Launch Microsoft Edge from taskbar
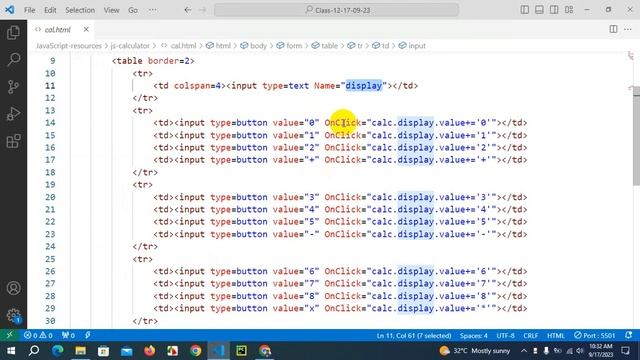This screenshot has width=640, height=360. (x=57, y=351)
